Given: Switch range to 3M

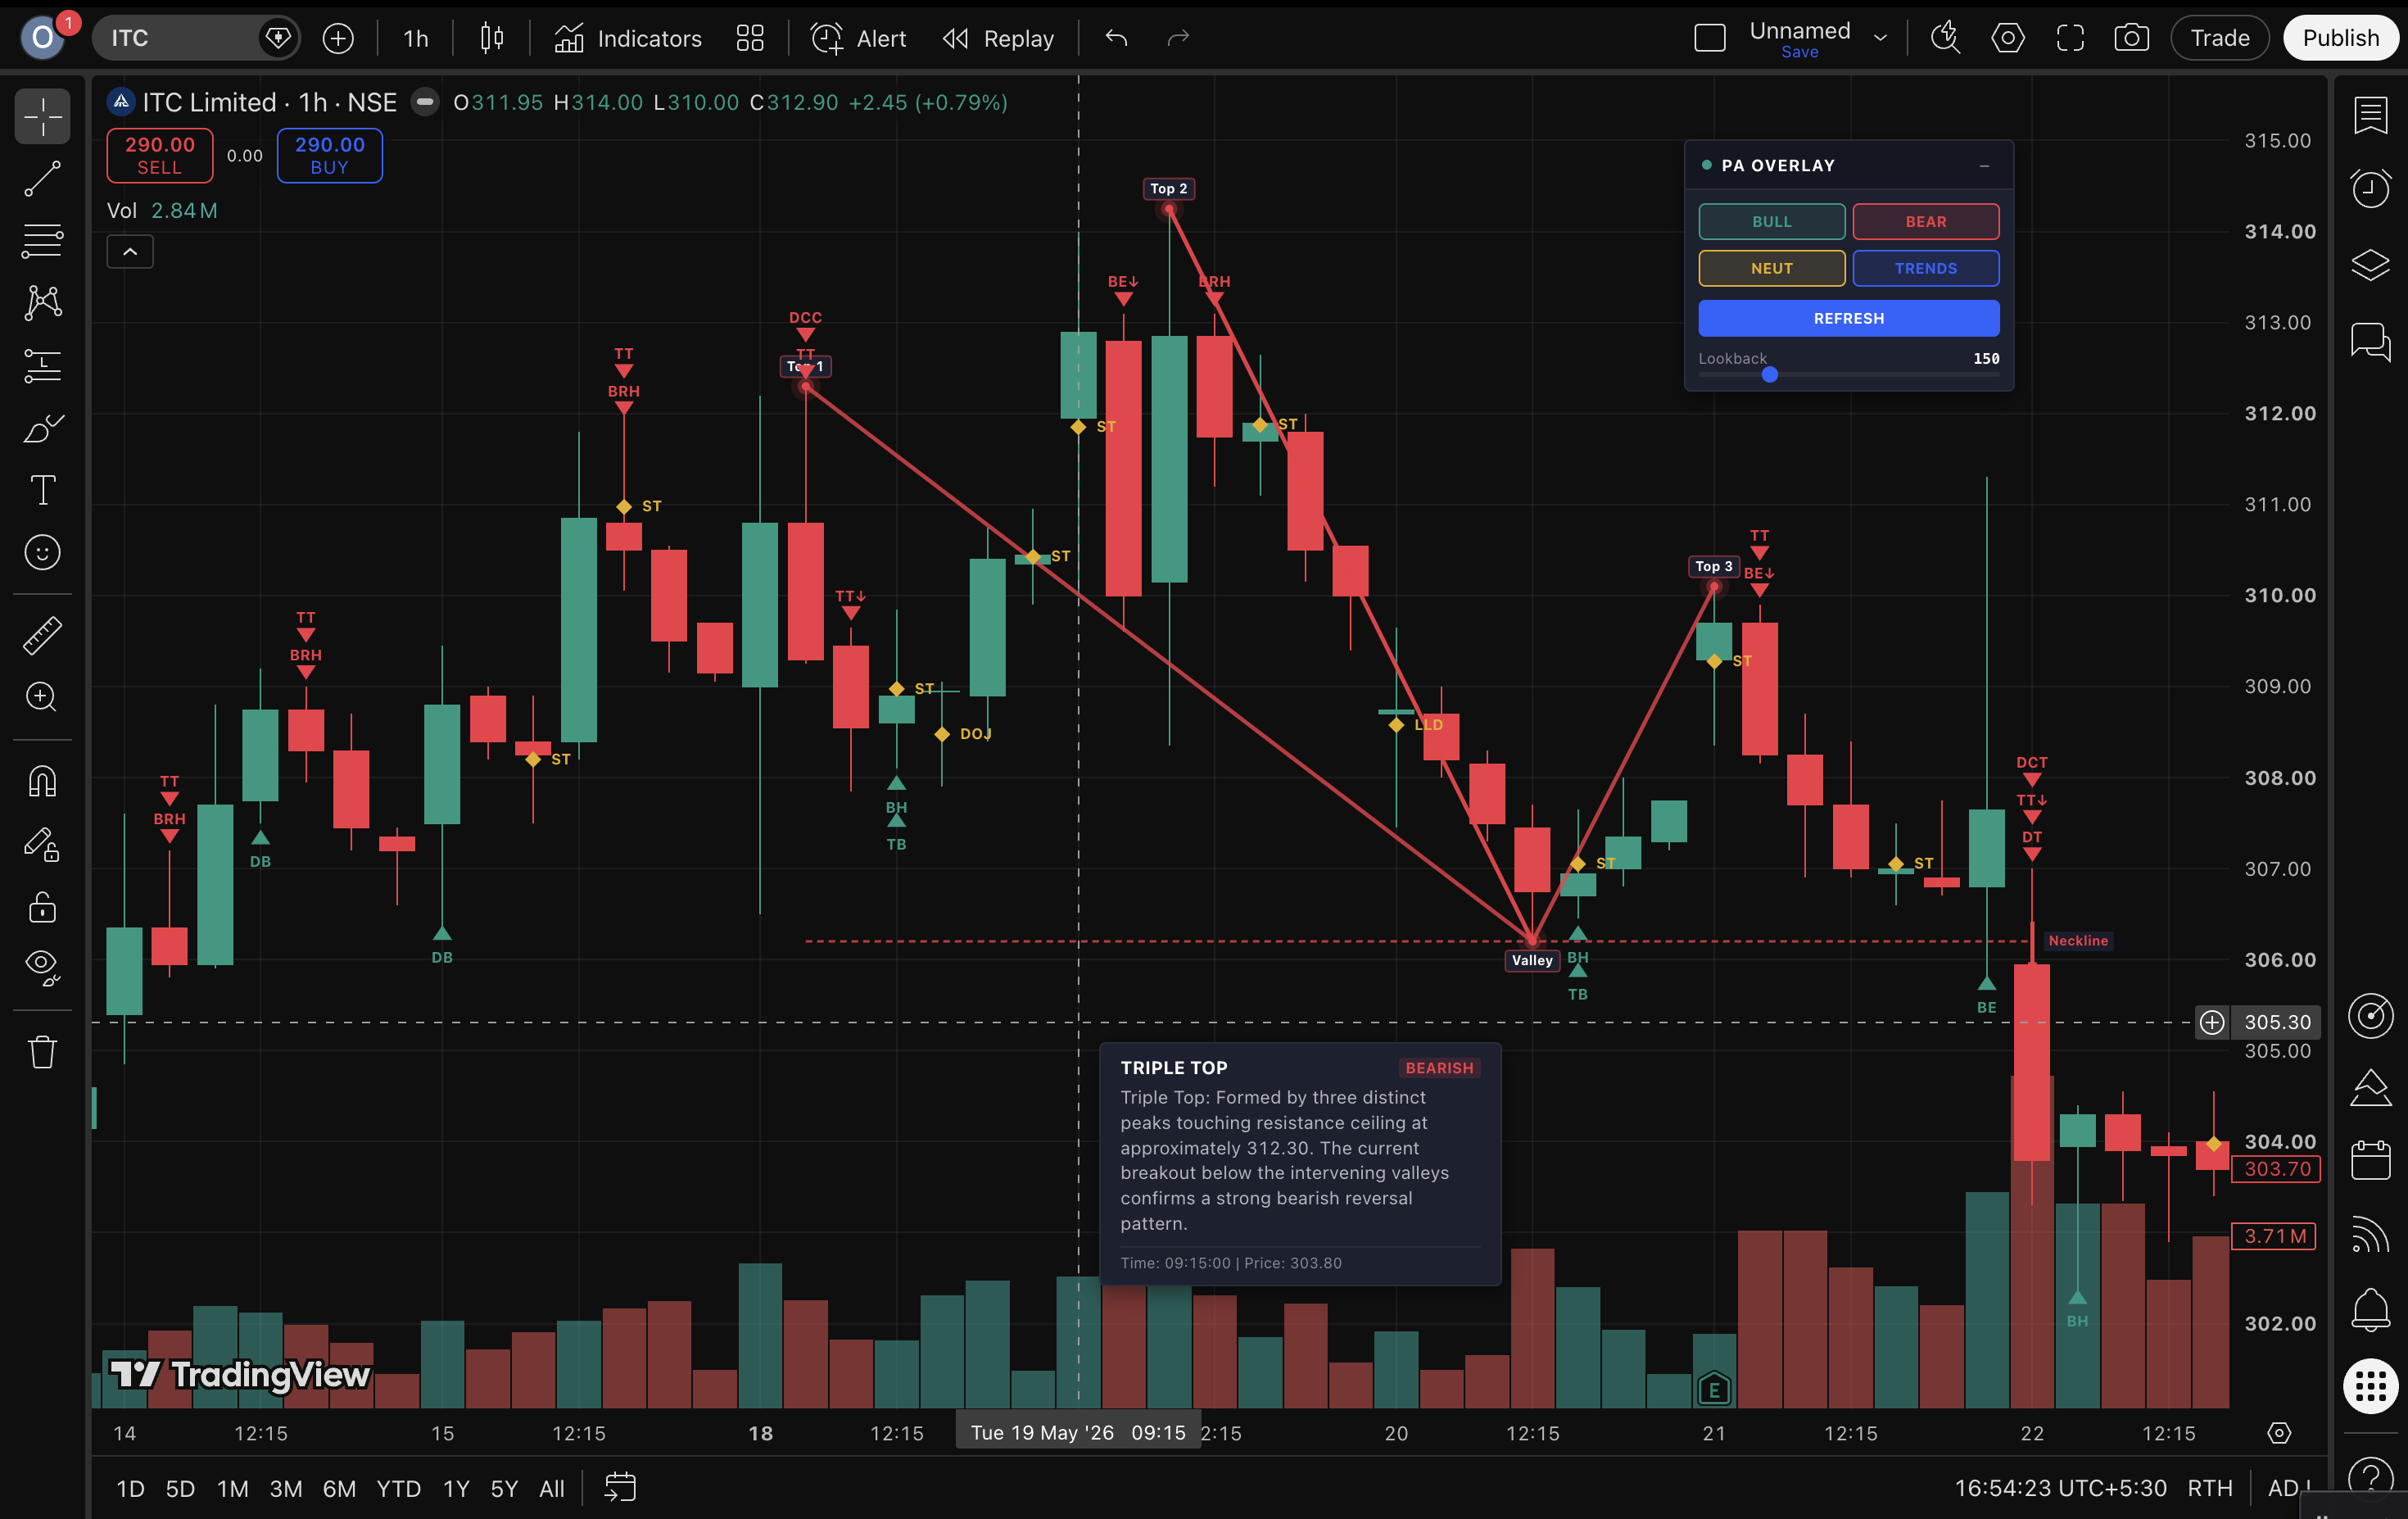Looking at the screenshot, I should click(286, 1488).
